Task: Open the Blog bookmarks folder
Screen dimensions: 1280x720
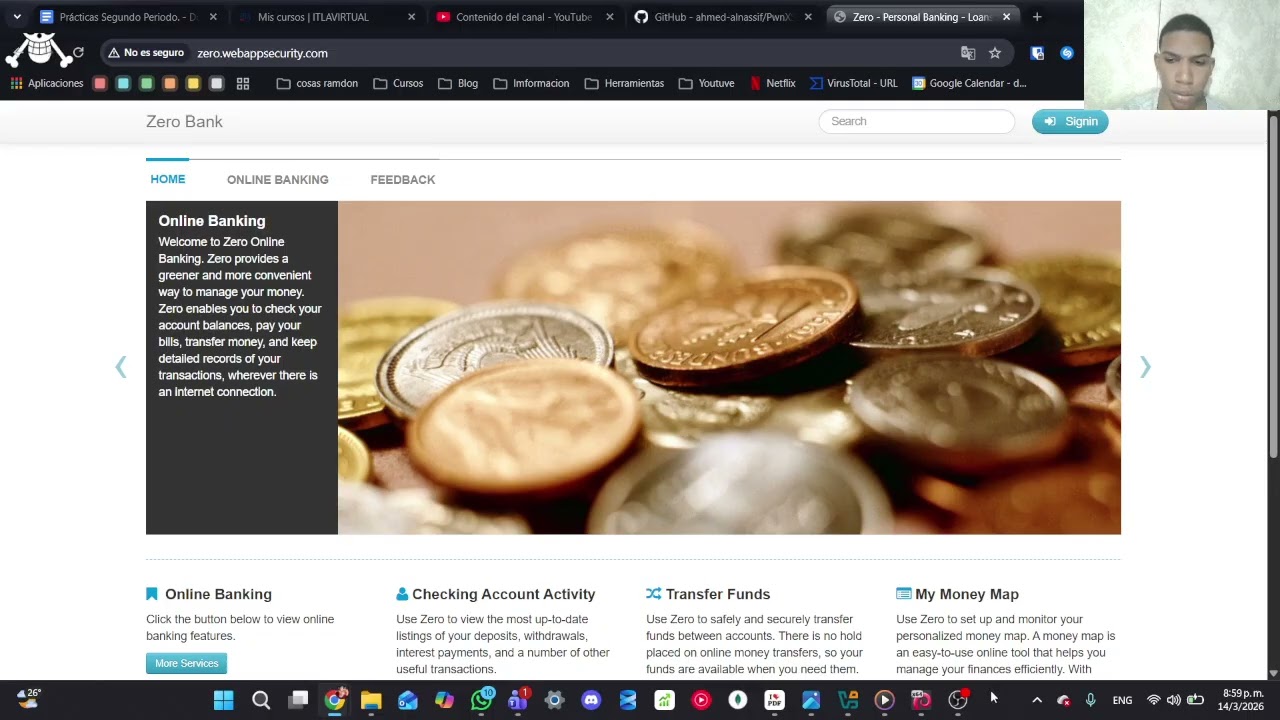Action: [458, 83]
